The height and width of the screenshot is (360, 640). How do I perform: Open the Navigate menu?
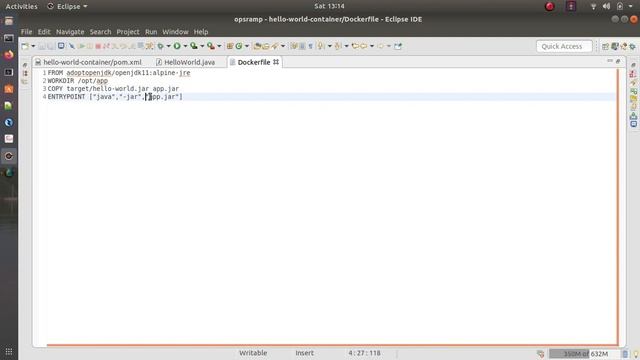[x=70, y=32]
